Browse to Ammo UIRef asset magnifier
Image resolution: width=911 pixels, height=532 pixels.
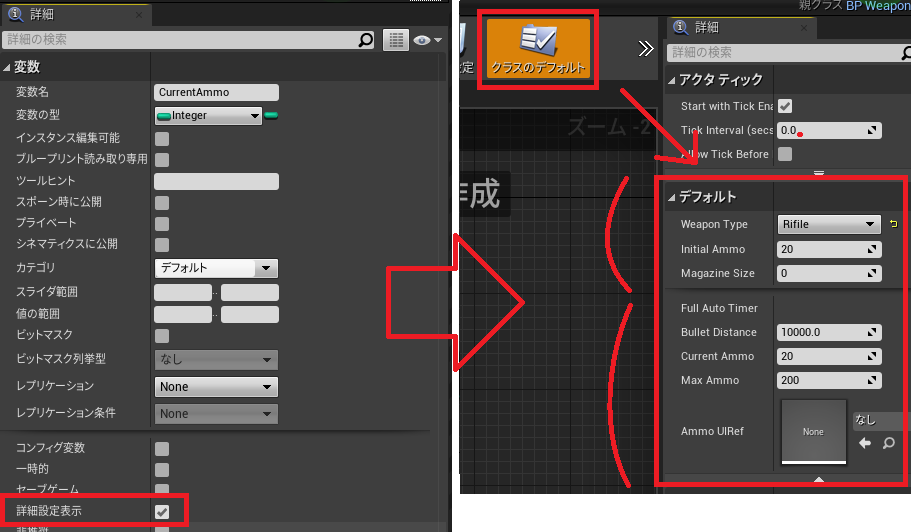click(x=888, y=443)
